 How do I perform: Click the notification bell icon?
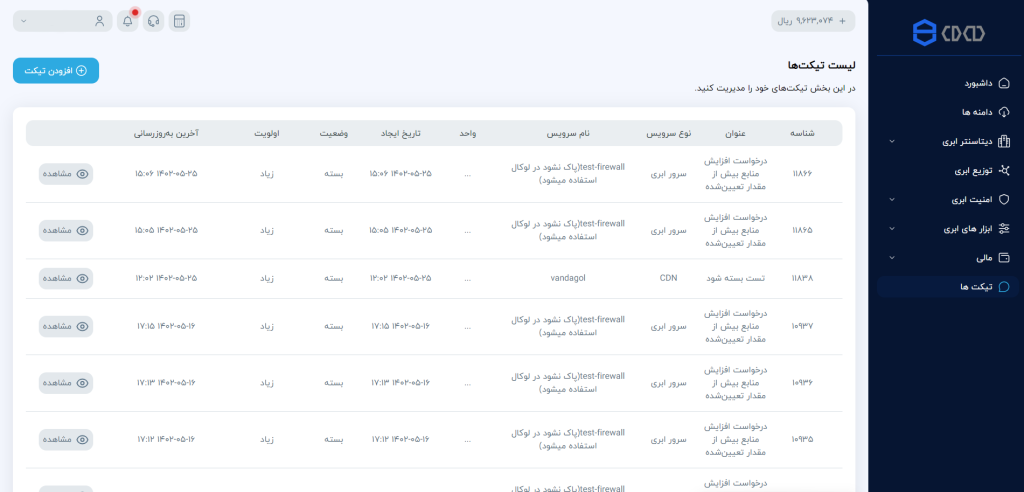(x=127, y=21)
